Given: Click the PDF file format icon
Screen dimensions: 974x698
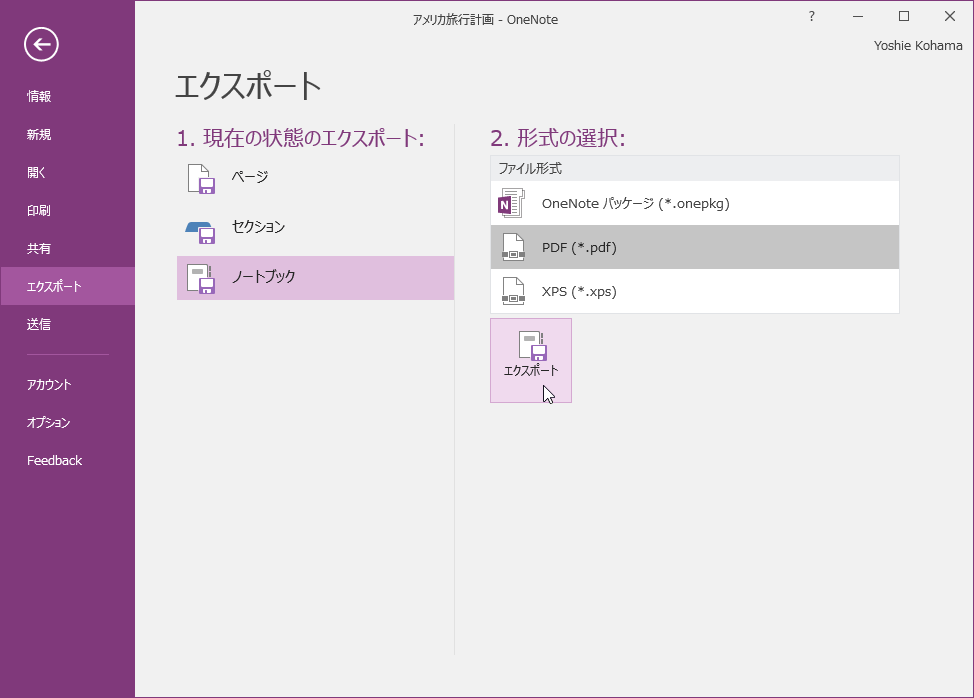Looking at the screenshot, I should click(x=513, y=248).
